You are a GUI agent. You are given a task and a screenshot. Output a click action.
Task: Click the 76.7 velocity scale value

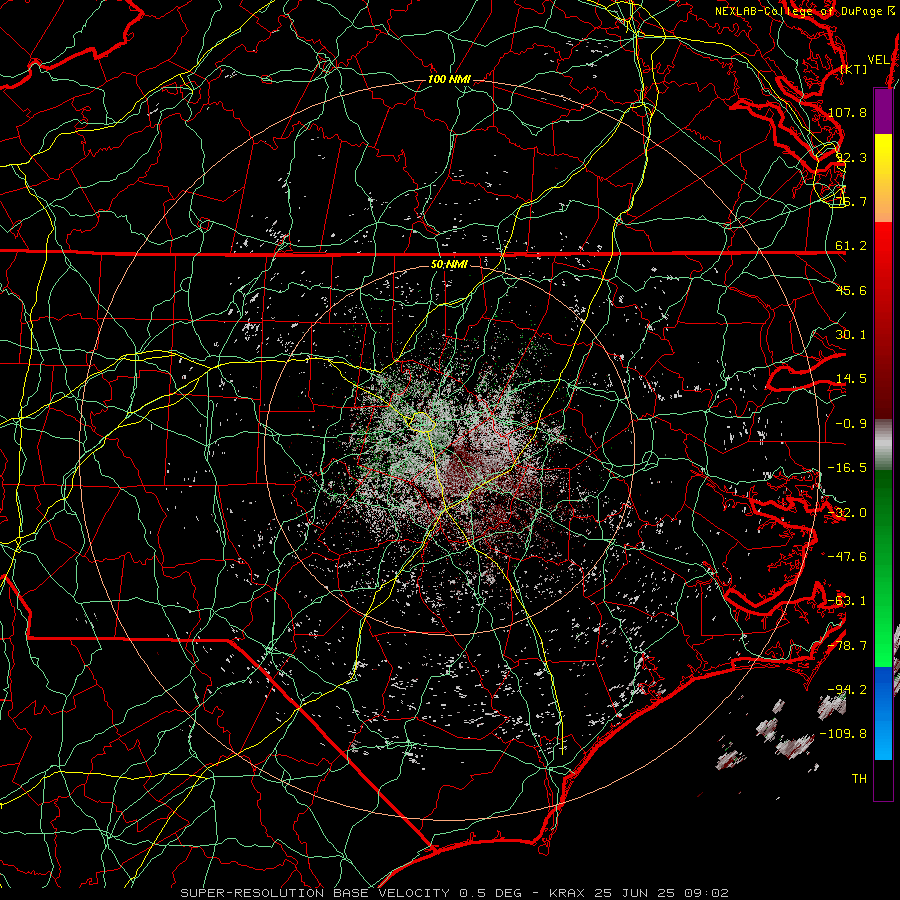point(851,201)
